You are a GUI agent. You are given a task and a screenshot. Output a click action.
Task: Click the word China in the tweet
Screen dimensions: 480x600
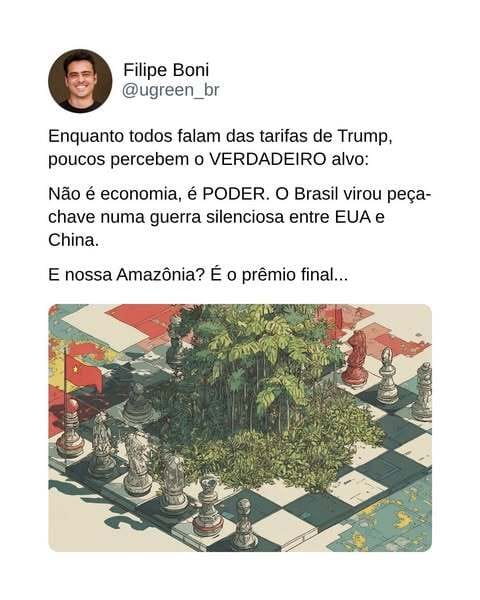tap(73, 240)
